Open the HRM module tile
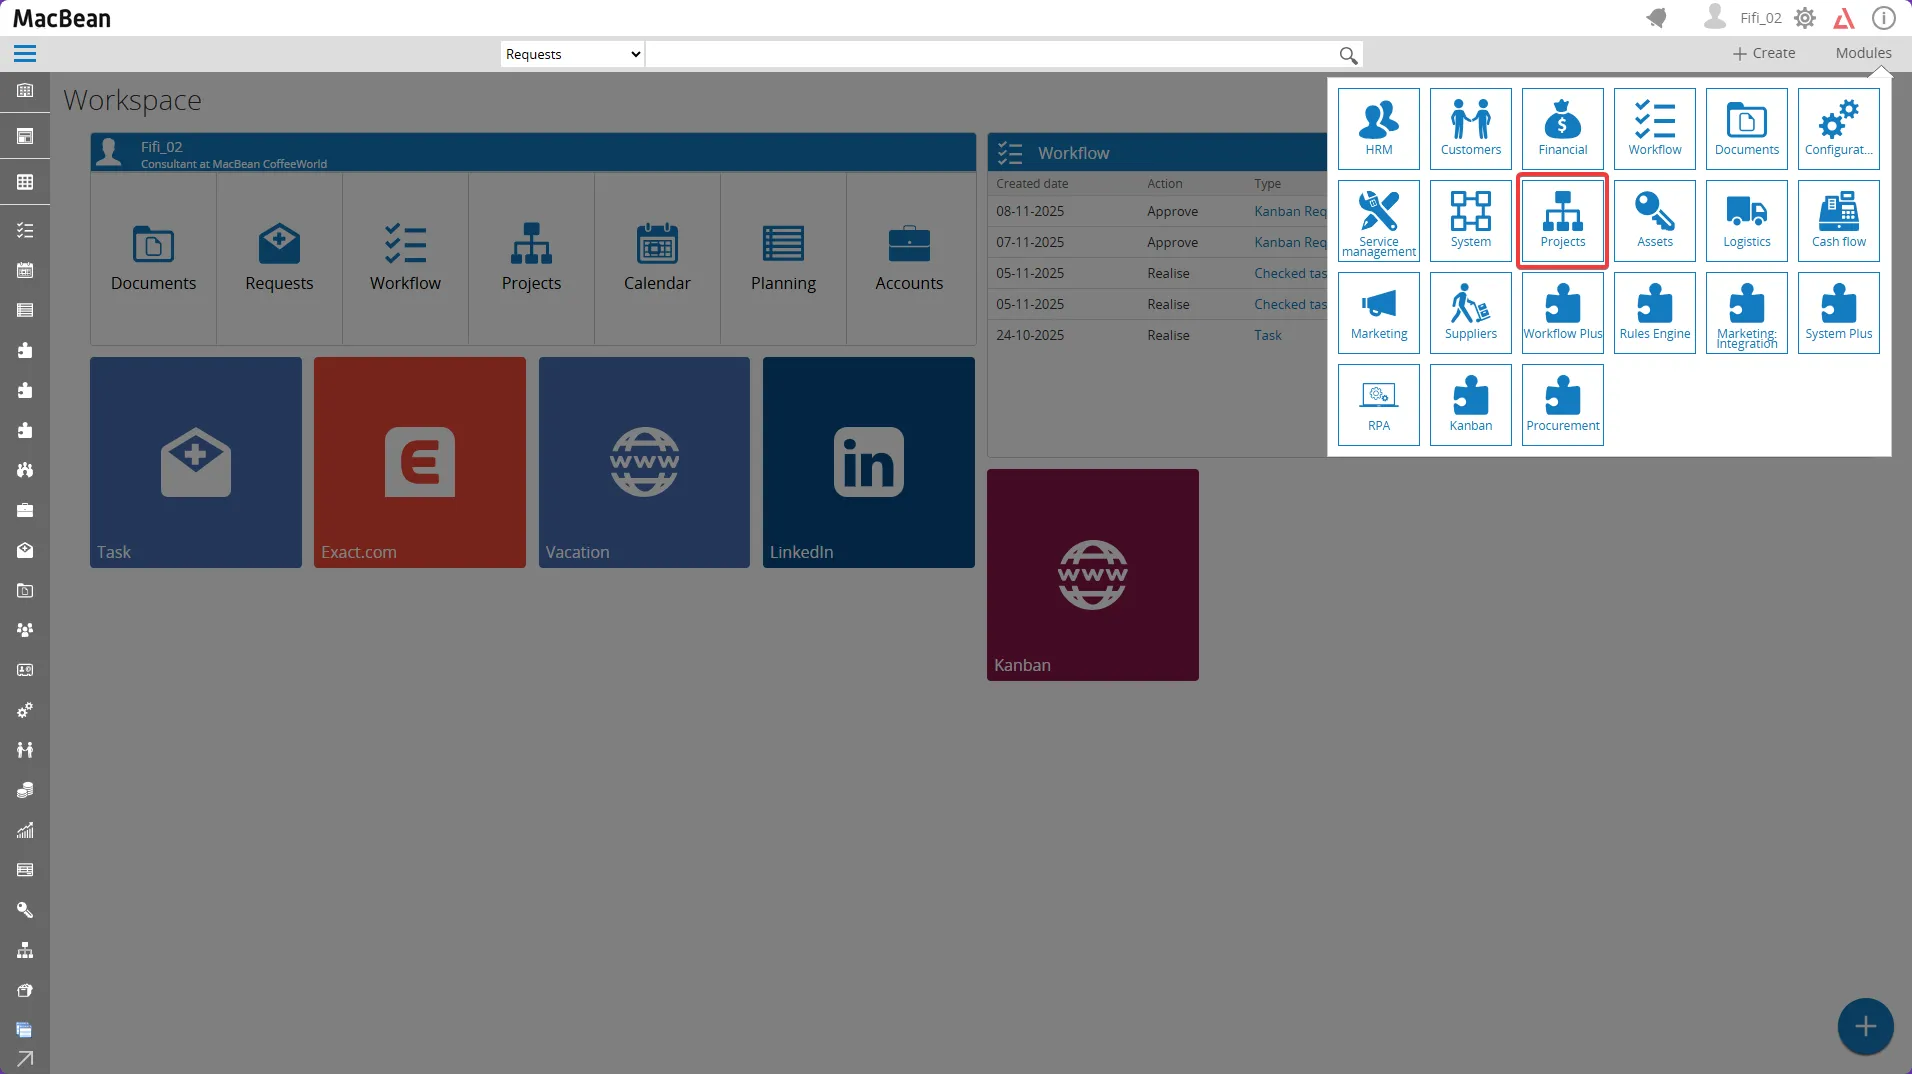Viewport: 1912px width, 1074px height. click(1378, 129)
